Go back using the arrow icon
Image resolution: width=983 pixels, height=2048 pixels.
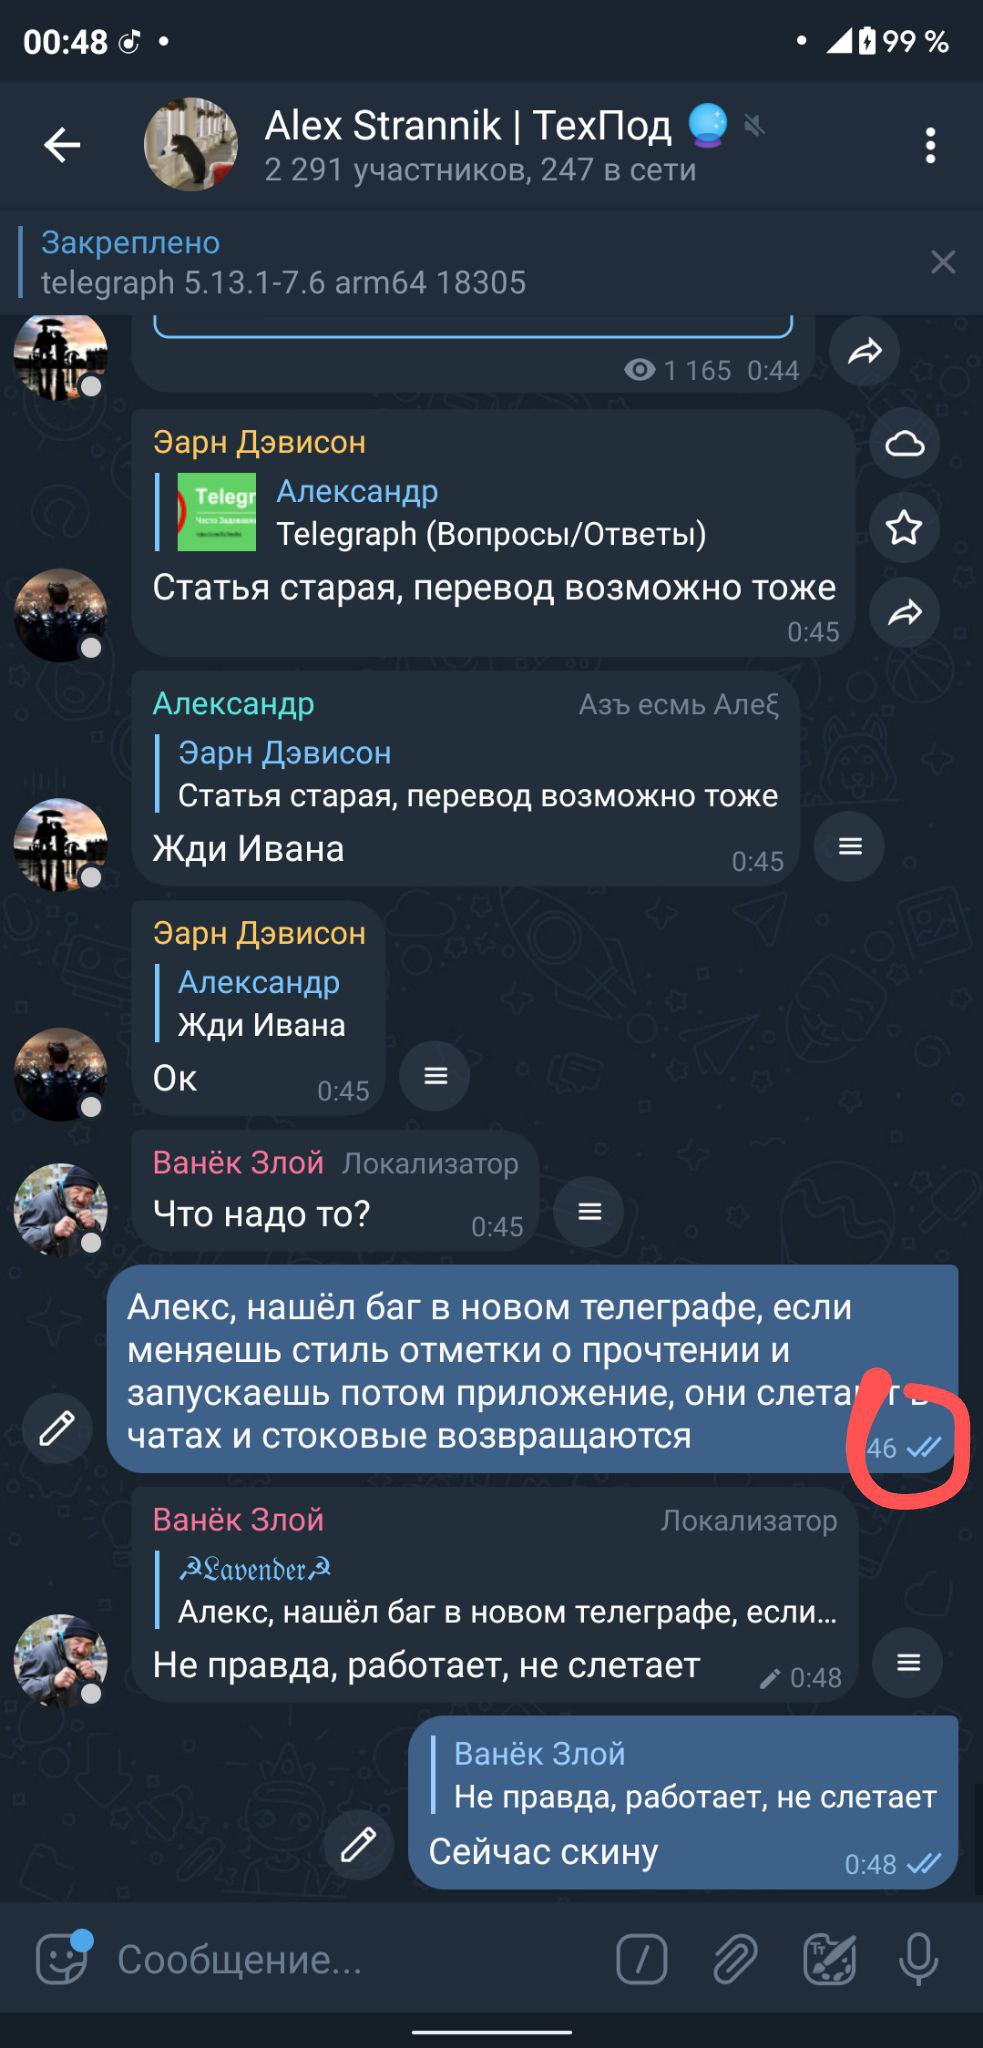pyautogui.click(x=62, y=146)
